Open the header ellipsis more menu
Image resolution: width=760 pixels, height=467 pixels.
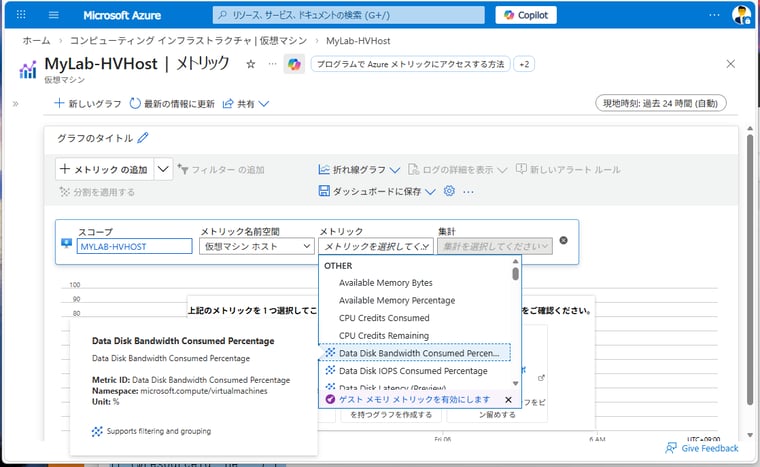pyautogui.click(x=714, y=15)
